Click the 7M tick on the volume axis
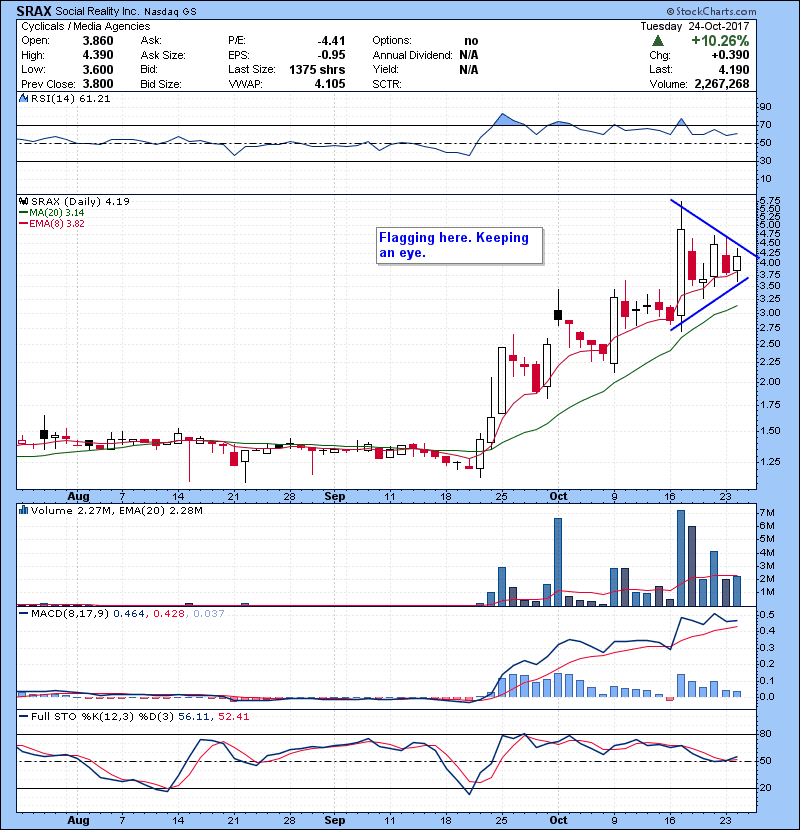The width and height of the screenshot is (800, 830). (767, 512)
